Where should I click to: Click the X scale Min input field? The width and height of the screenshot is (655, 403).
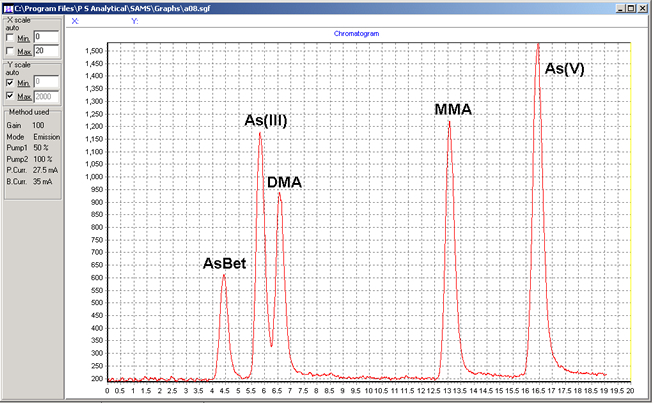[x=46, y=37]
